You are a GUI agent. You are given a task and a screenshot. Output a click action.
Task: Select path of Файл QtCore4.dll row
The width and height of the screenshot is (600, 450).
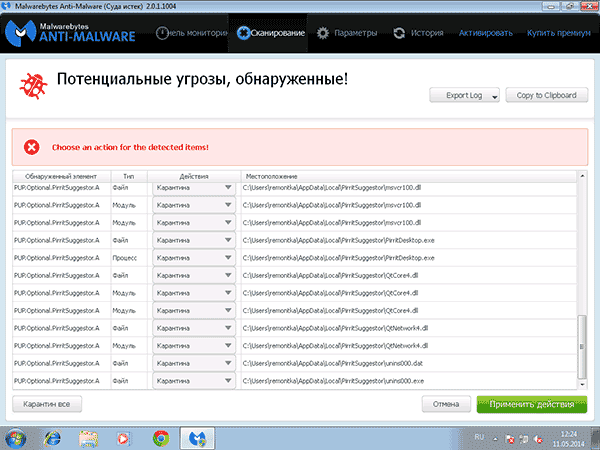(x=409, y=276)
